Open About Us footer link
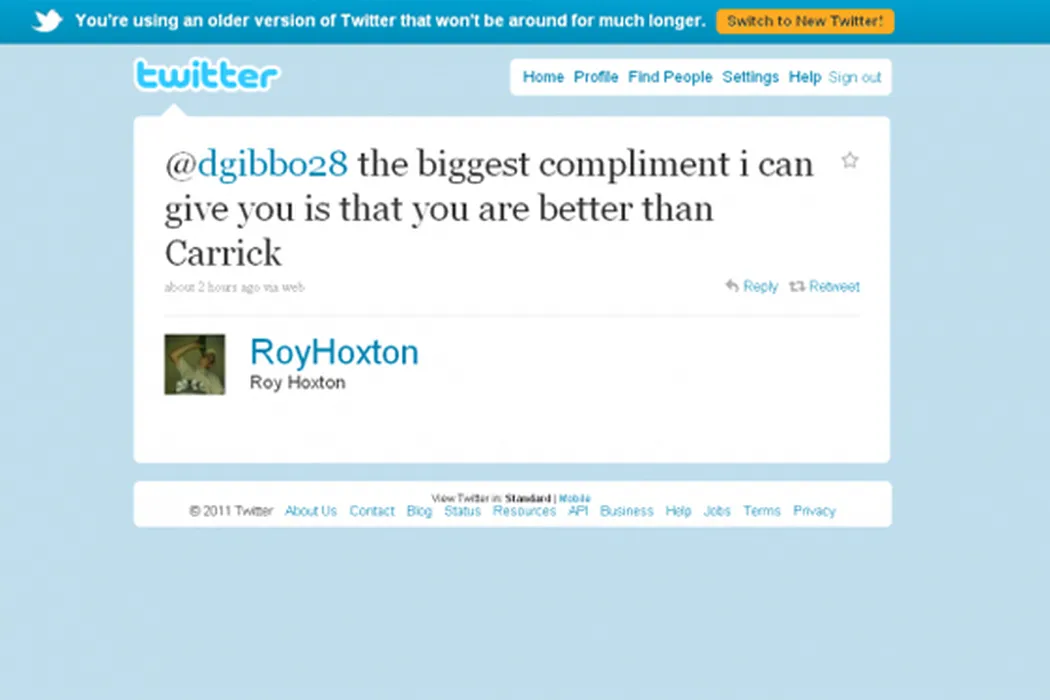The height and width of the screenshot is (700, 1050). coord(310,511)
